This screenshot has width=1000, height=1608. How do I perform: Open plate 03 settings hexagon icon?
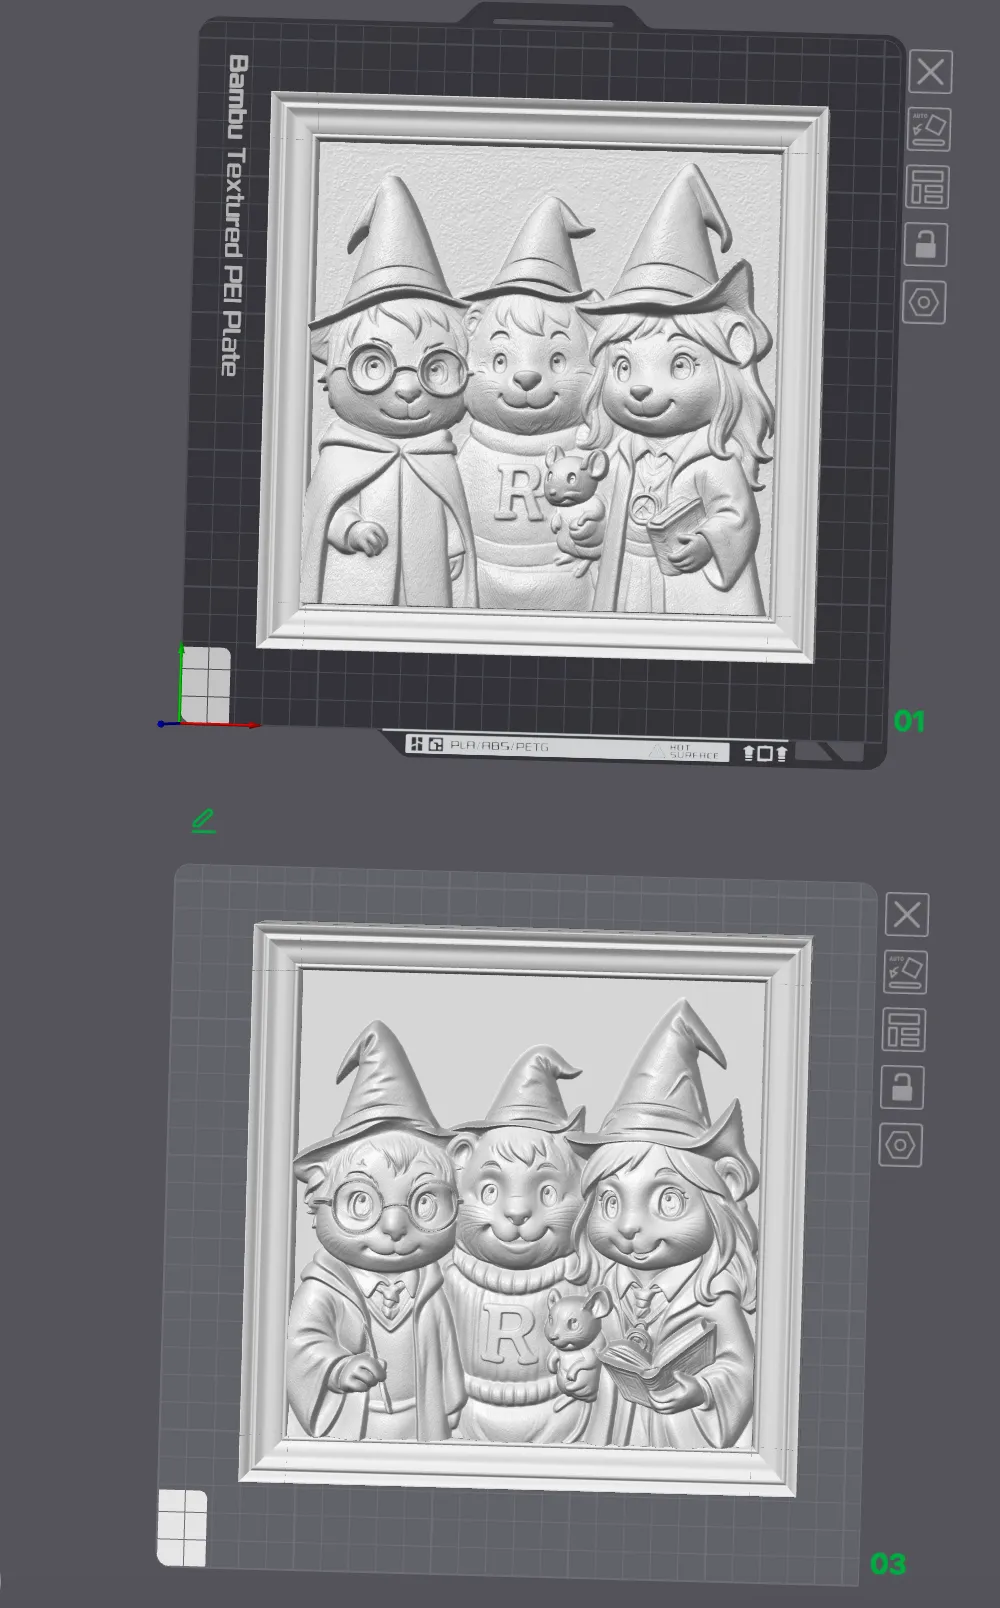coord(900,1145)
